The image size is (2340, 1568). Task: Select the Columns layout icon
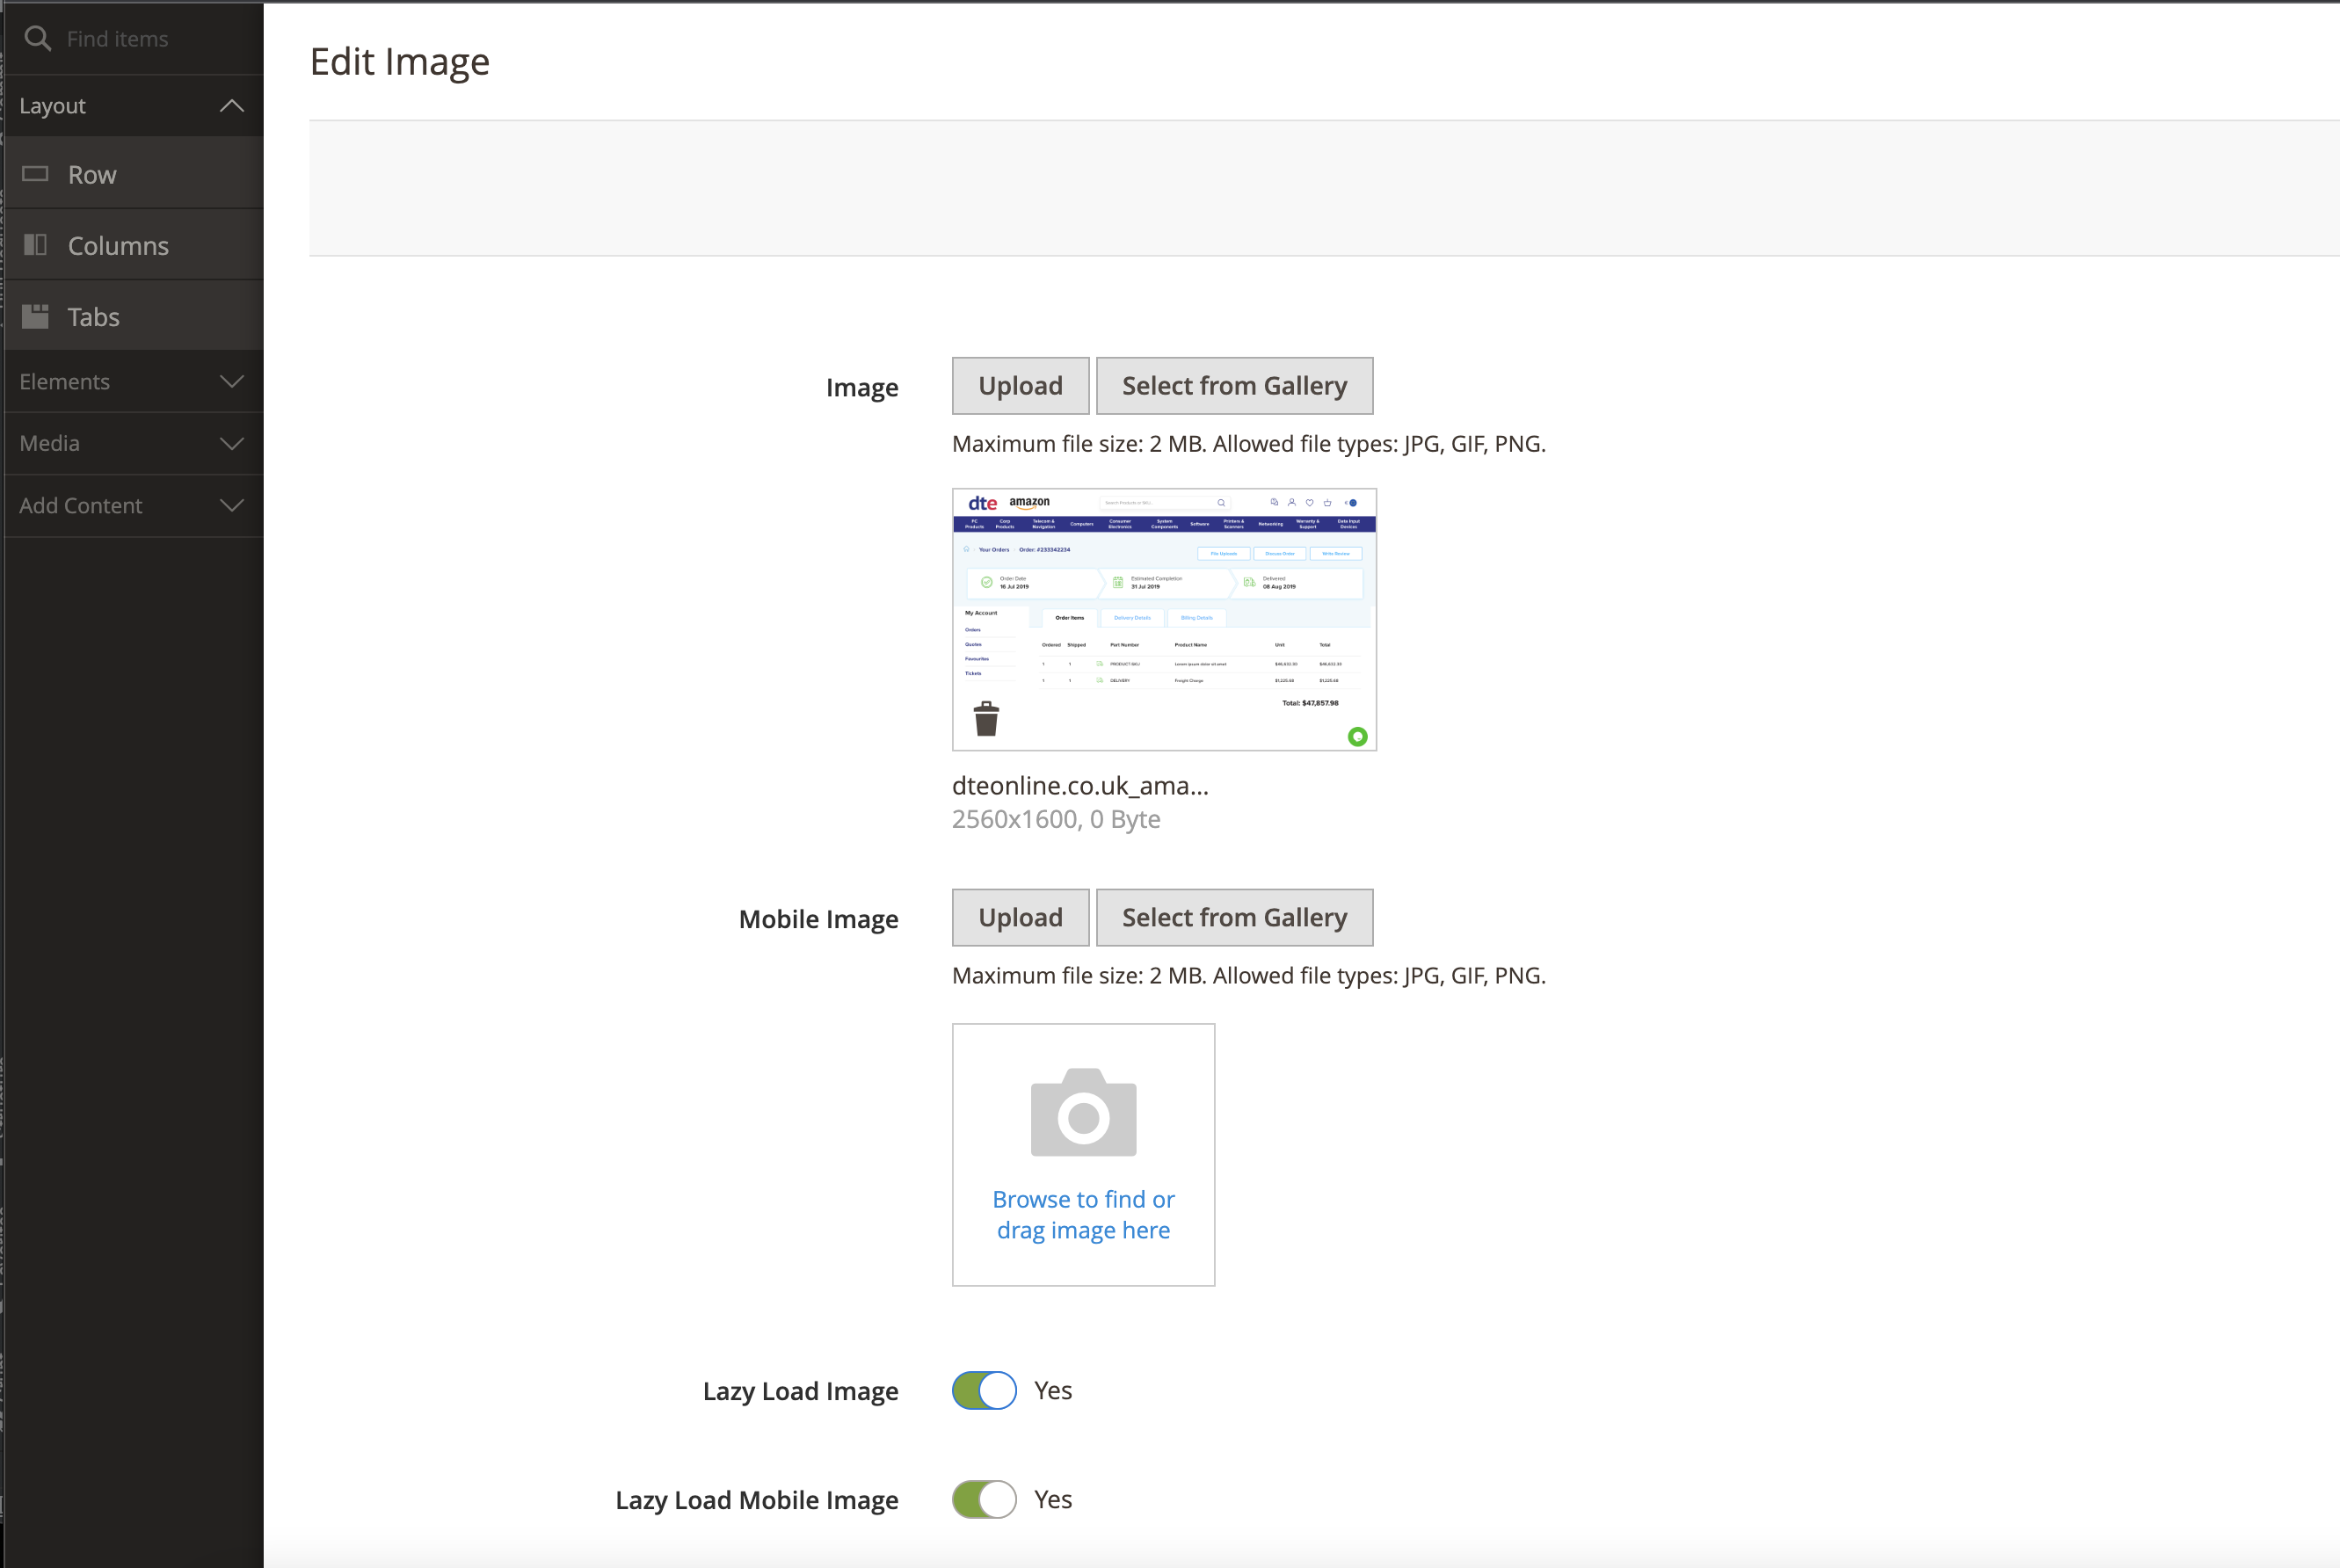(35, 245)
